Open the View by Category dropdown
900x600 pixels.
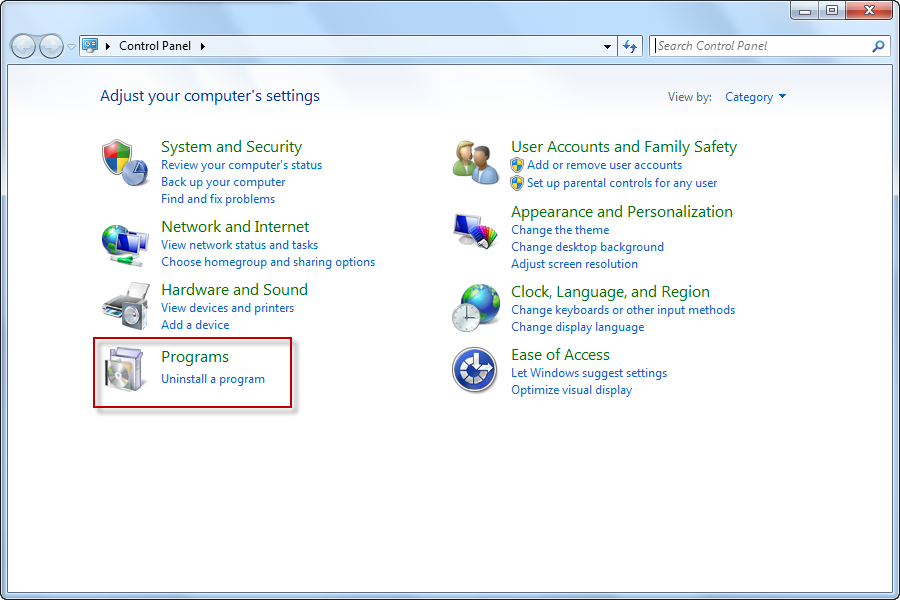755,97
